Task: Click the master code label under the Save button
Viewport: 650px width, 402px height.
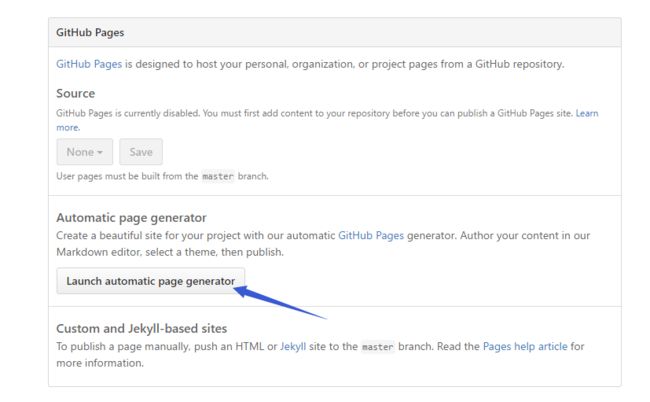Action: (218, 176)
